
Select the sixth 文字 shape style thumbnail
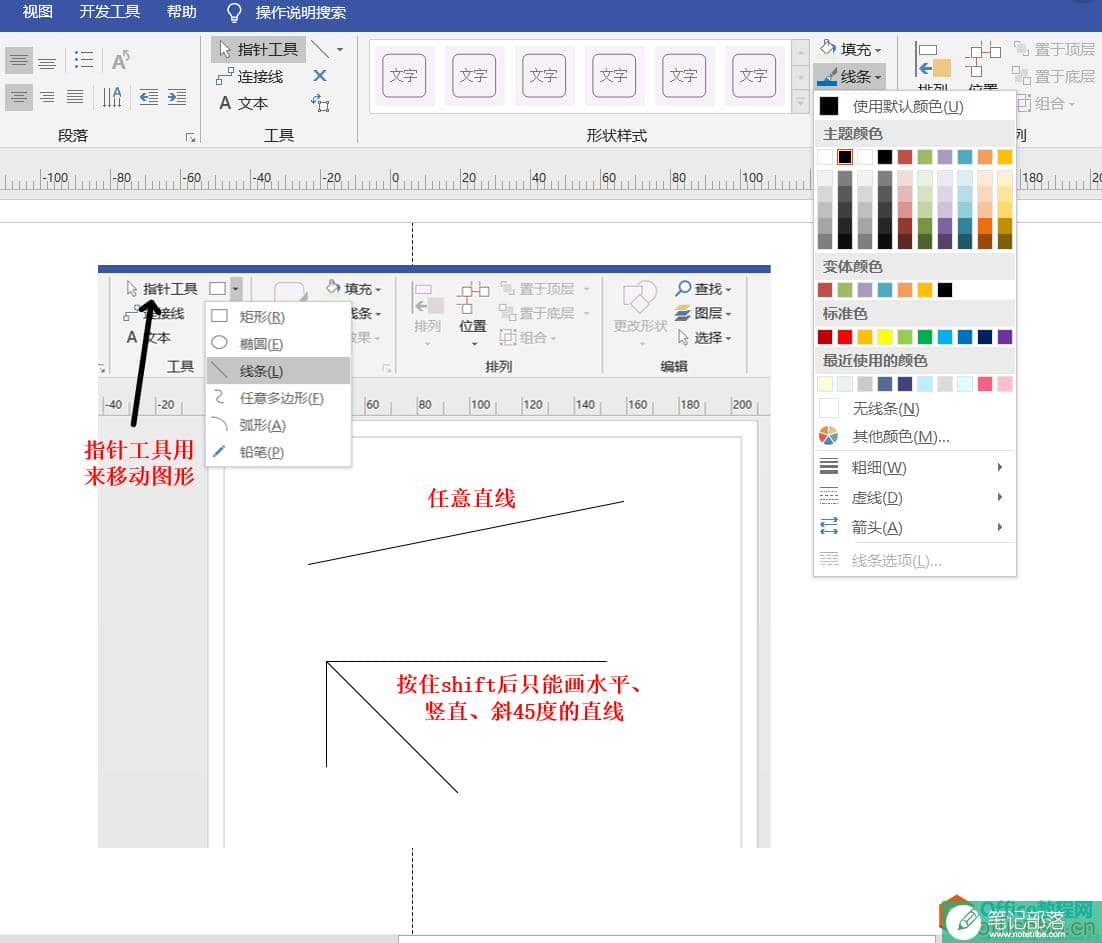click(753, 75)
